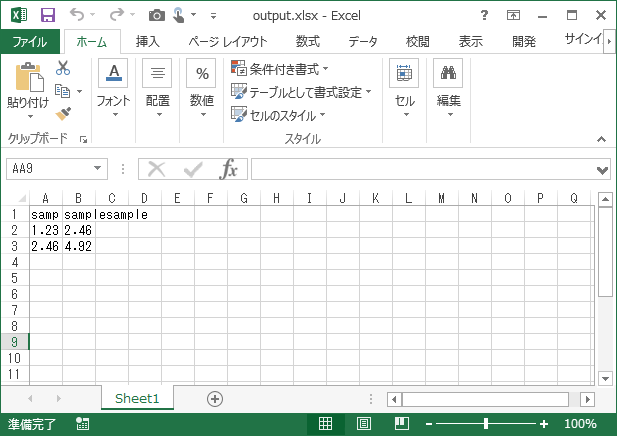
Task: Select cell containing 1.23
Action: [x=46, y=230]
